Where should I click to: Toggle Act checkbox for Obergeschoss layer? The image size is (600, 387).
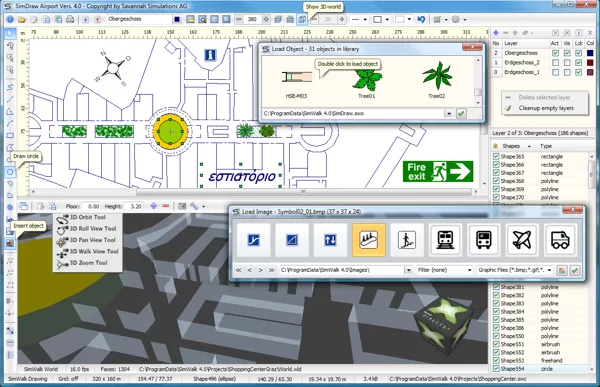(555, 53)
